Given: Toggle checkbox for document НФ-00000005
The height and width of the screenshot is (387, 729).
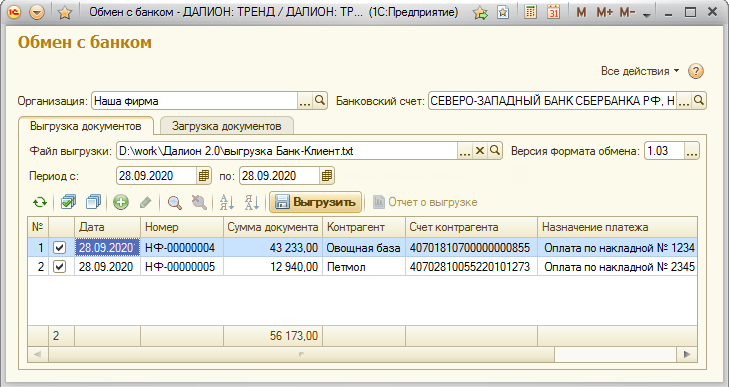Looking at the screenshot, I should pos(60,267).
